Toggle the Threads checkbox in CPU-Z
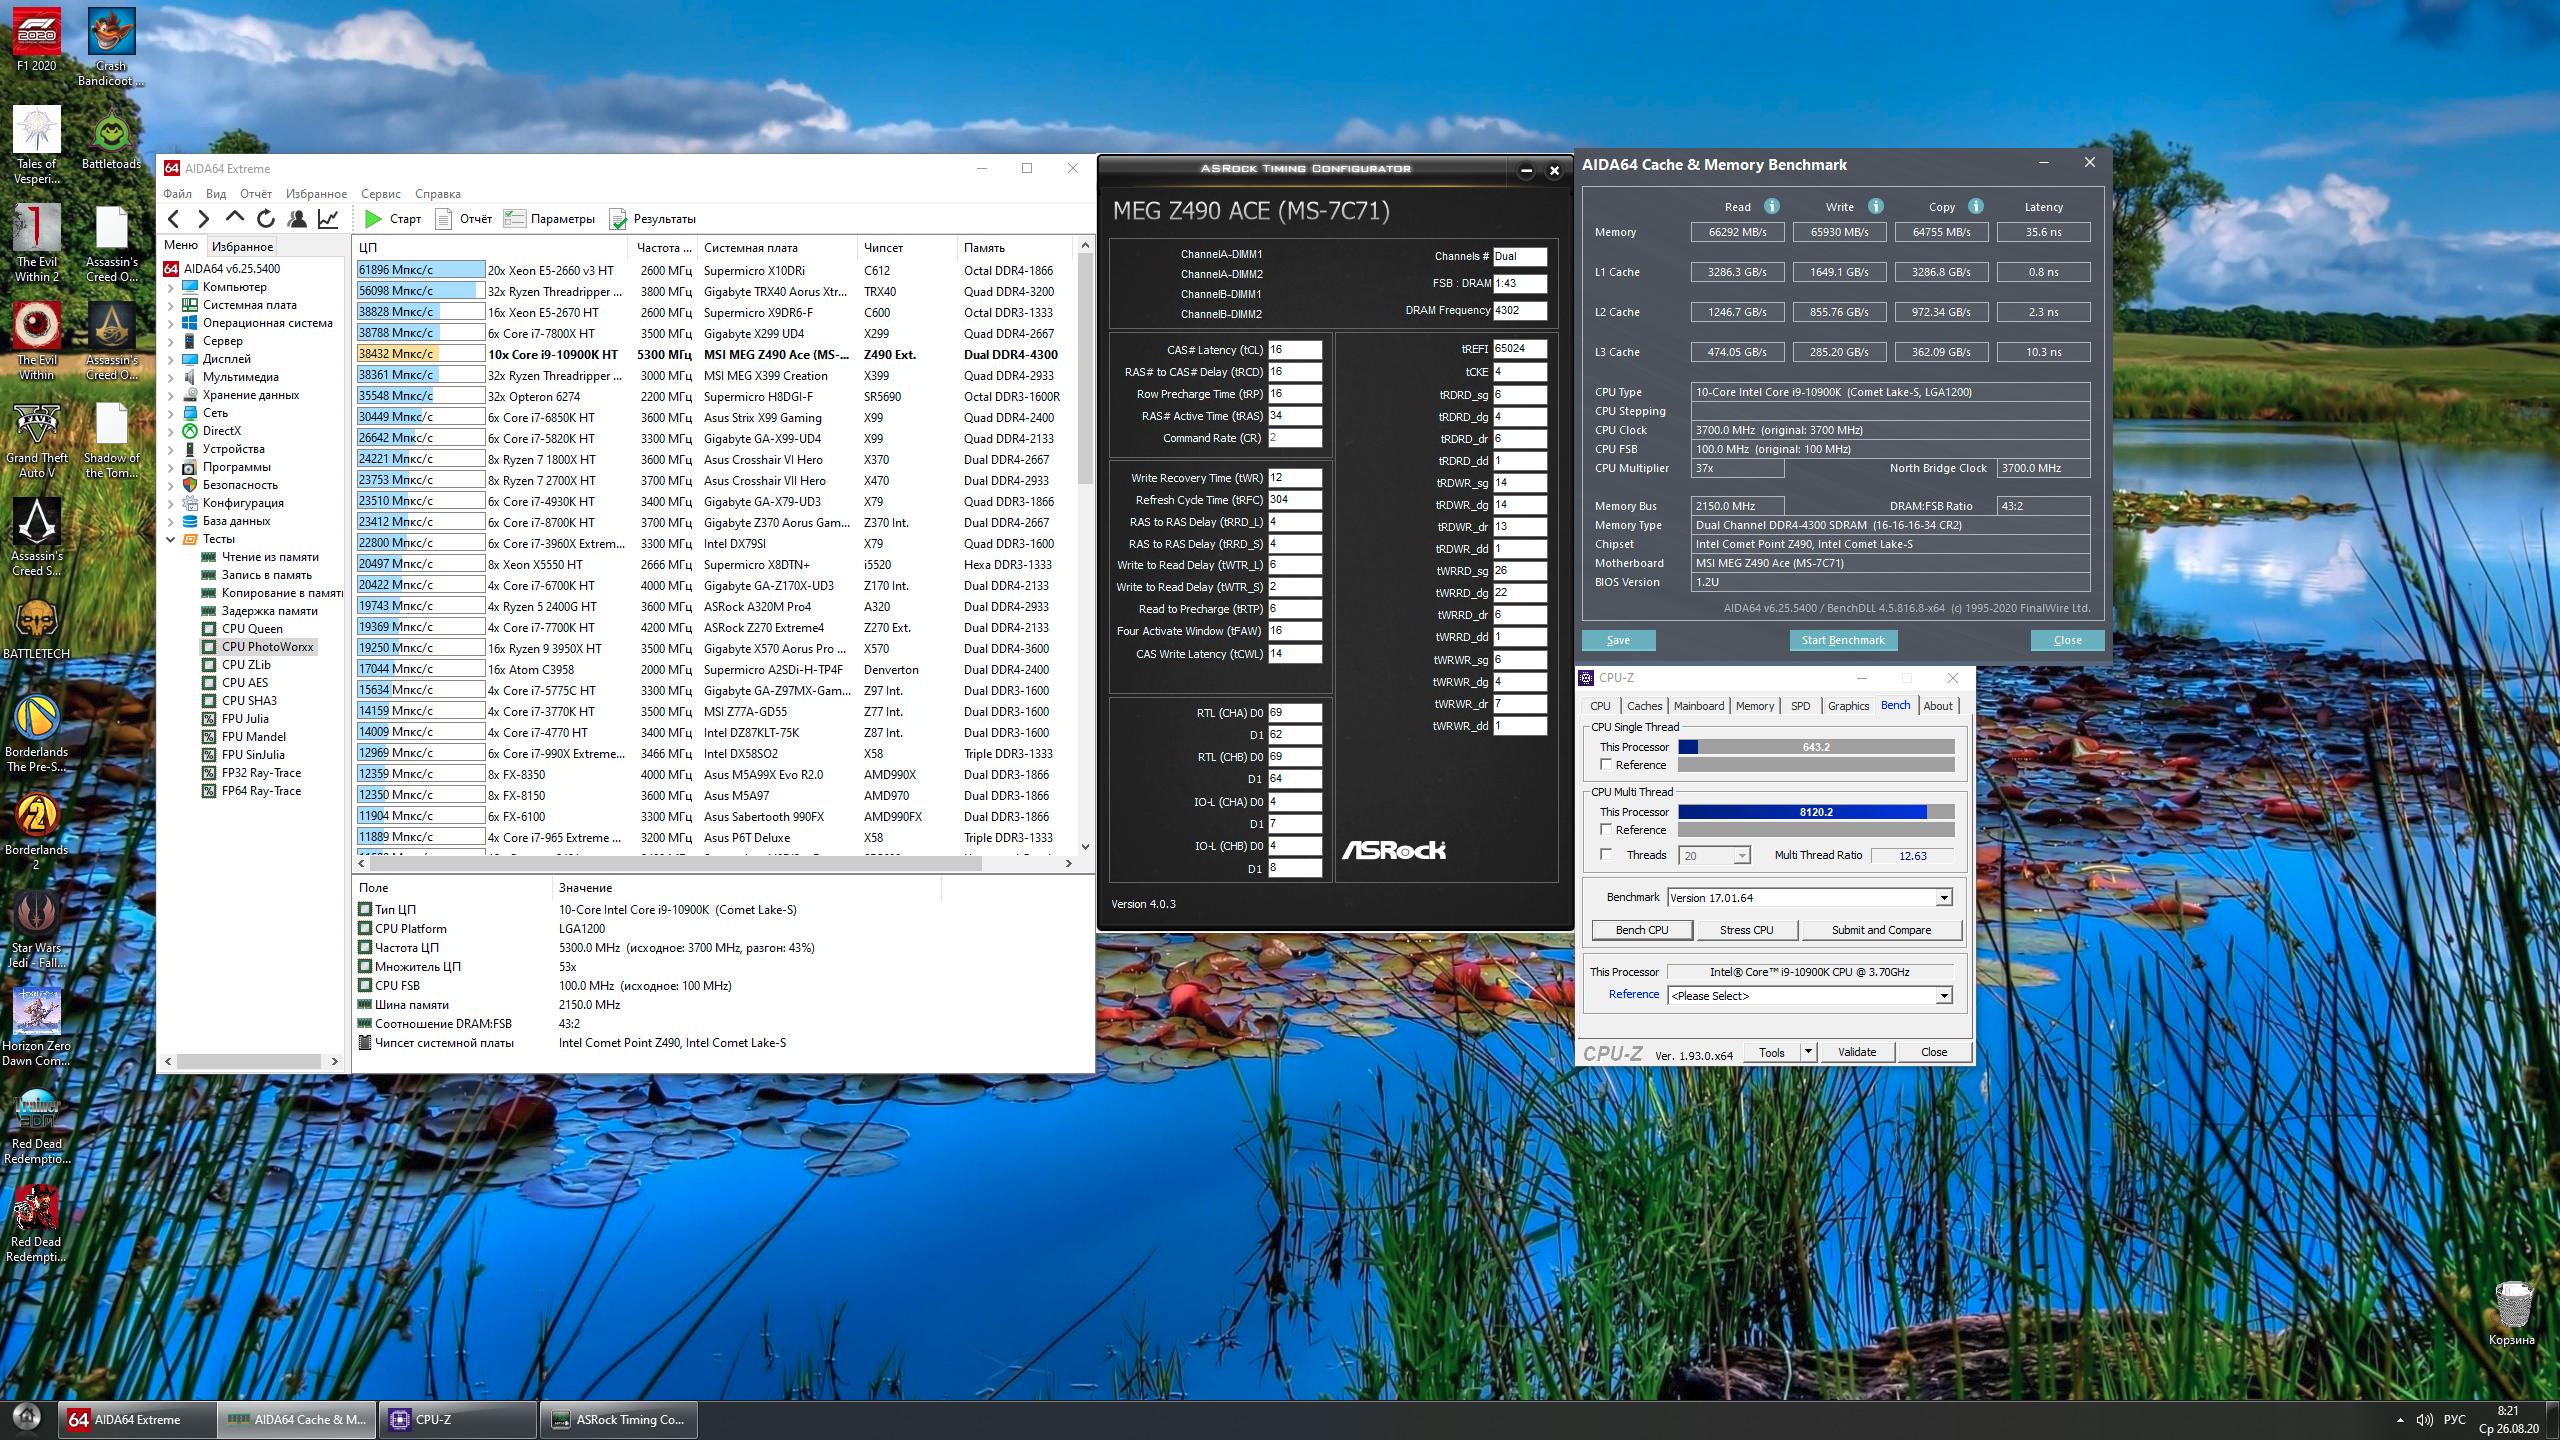The height and width of the screenshot is (1440, 2560). click(1606, 855)
